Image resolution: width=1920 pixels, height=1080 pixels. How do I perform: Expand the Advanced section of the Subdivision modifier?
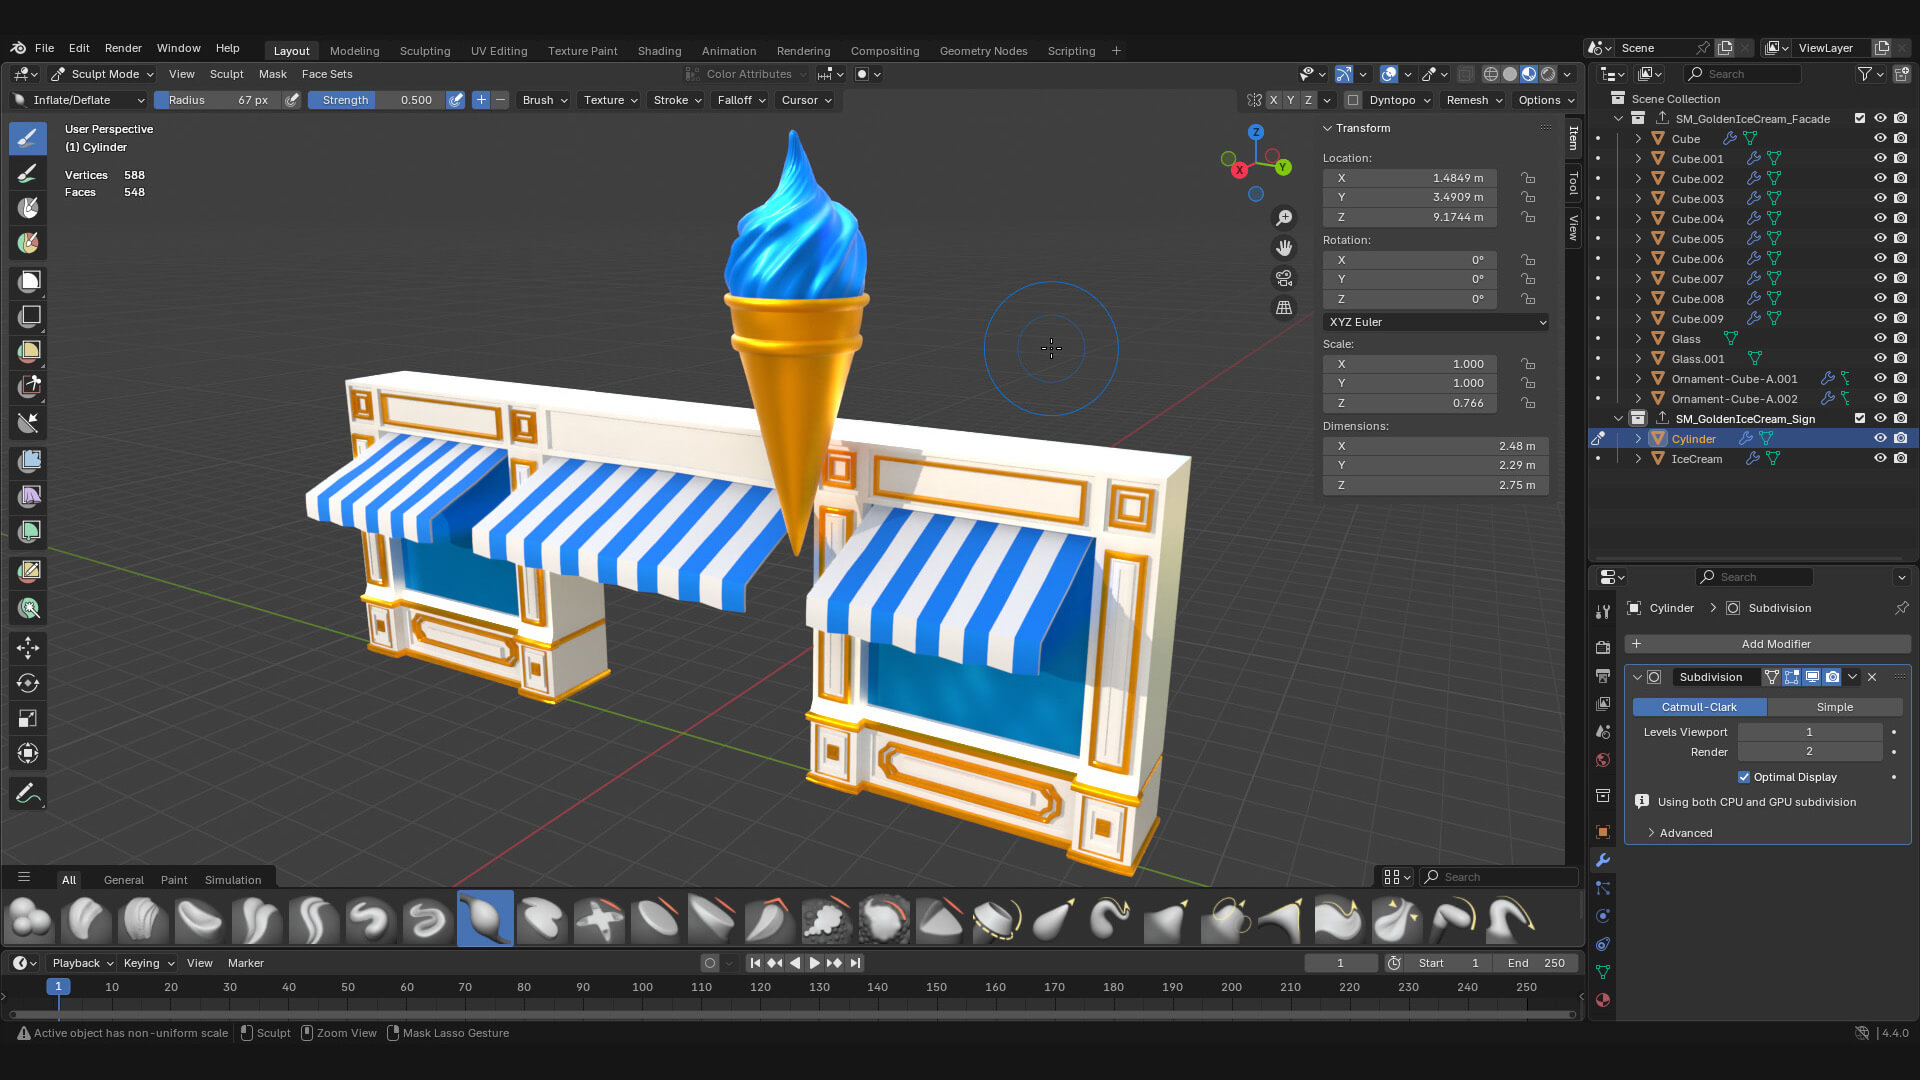[x=1686, y=833]
